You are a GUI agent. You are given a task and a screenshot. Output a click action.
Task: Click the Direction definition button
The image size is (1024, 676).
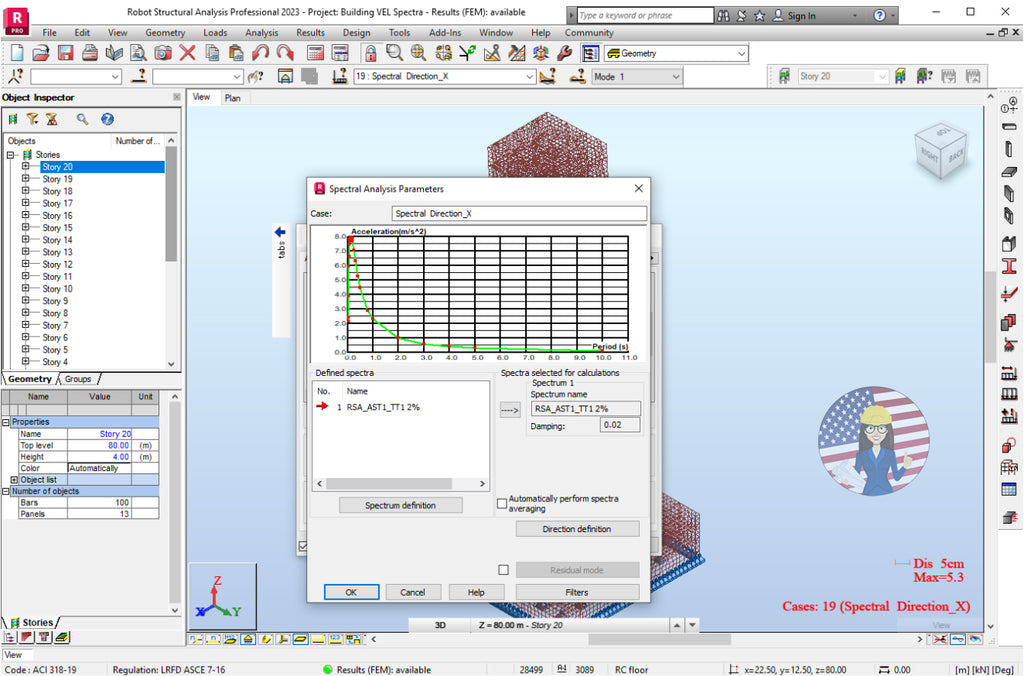tap(577, 528)
